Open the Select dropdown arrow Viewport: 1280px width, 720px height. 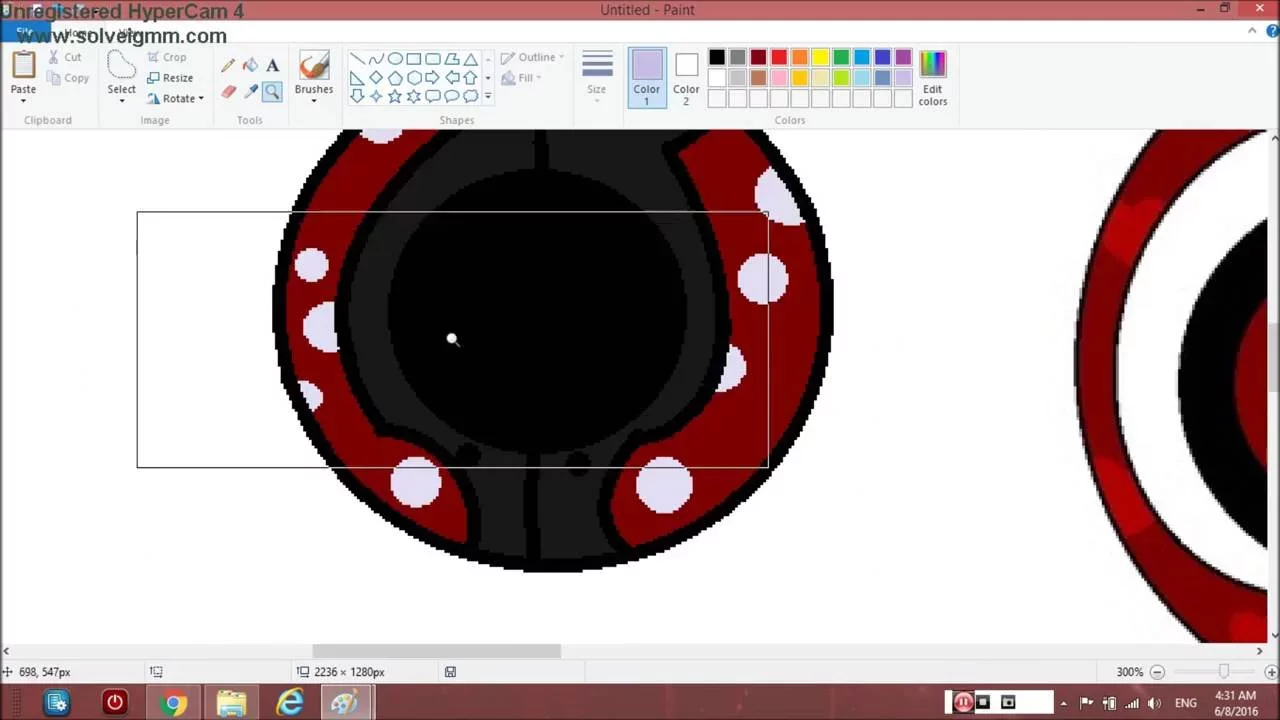click(121, 101)
